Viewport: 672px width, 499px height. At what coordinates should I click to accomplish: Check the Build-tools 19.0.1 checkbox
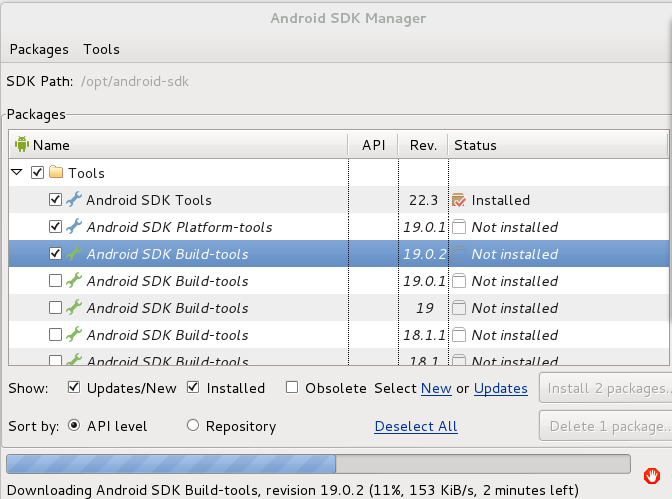tap(55, 281)
